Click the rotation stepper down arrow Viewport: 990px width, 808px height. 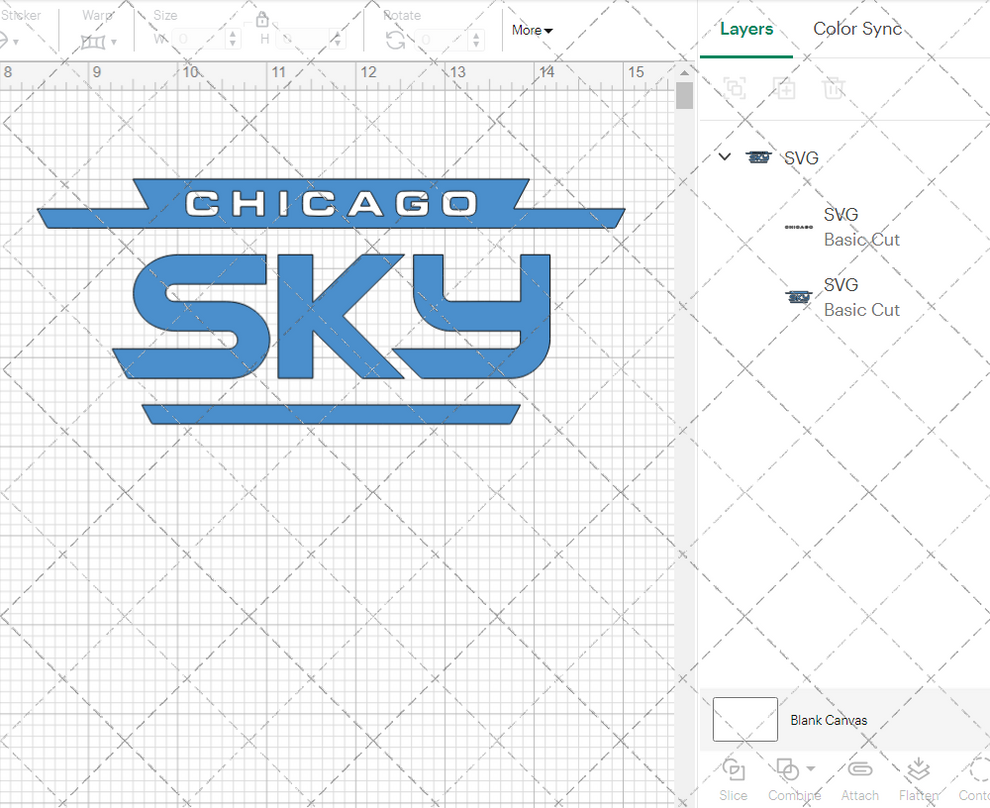tap(476, 45)
